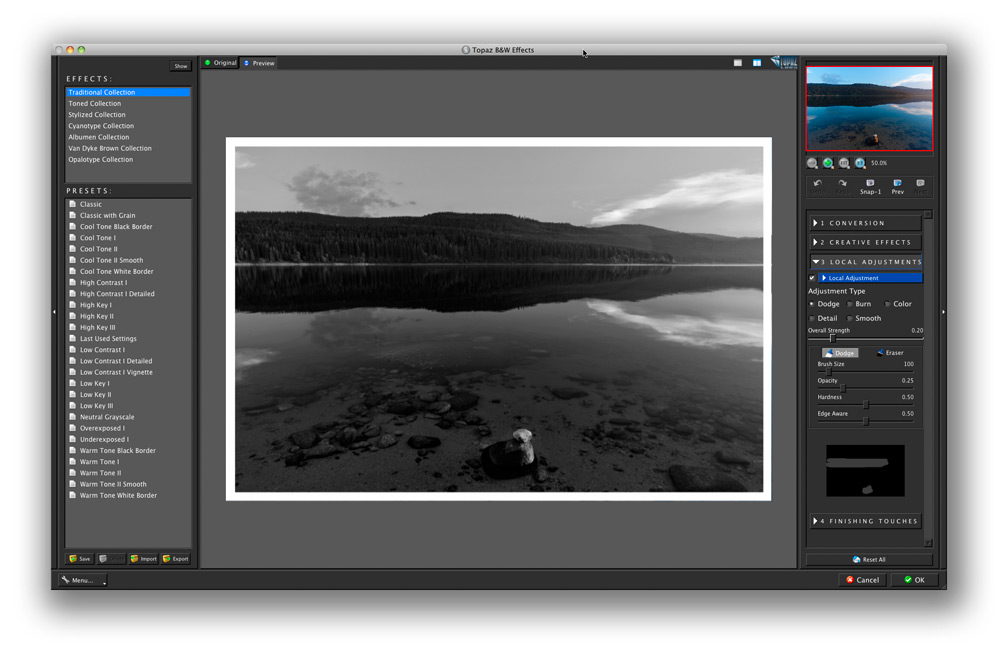This screenshot has height=659, width=1000.
Task: Select the Detail adjustment type
Action: point(812,318)
